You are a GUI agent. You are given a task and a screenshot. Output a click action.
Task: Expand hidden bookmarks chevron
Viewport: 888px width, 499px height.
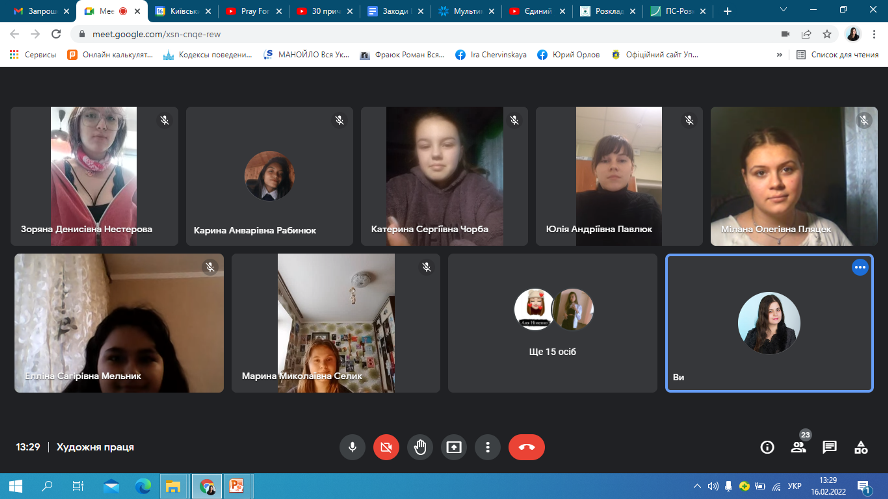click(x=779, y=54)
